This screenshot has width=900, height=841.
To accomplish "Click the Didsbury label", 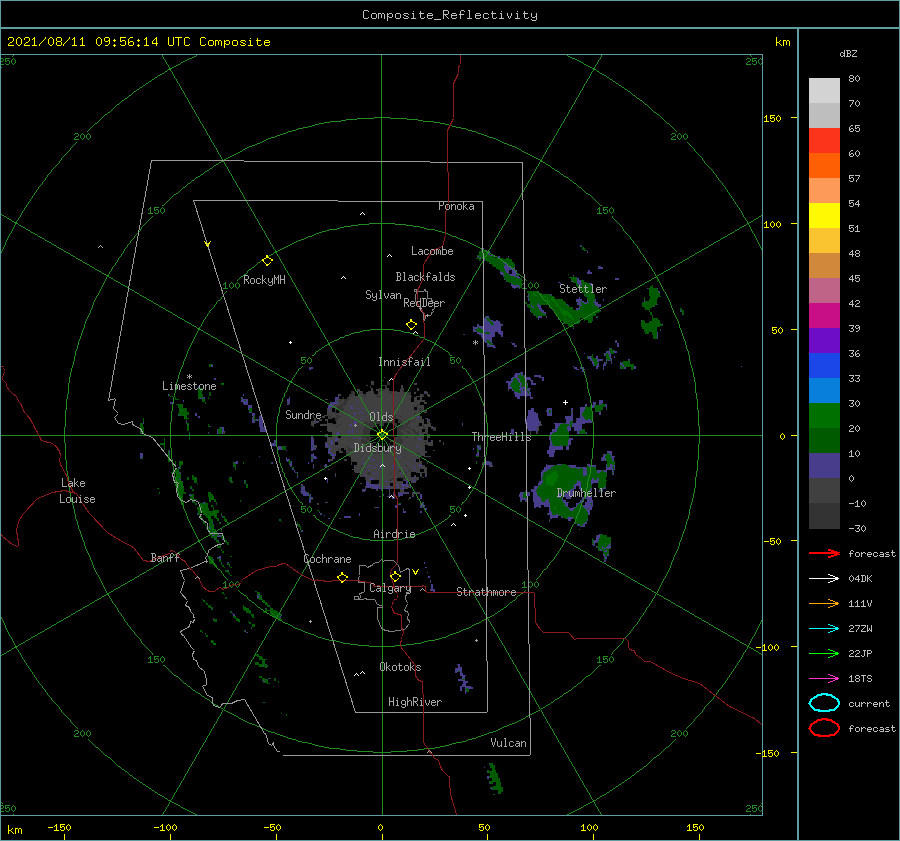I will click(x=377, y=448).
